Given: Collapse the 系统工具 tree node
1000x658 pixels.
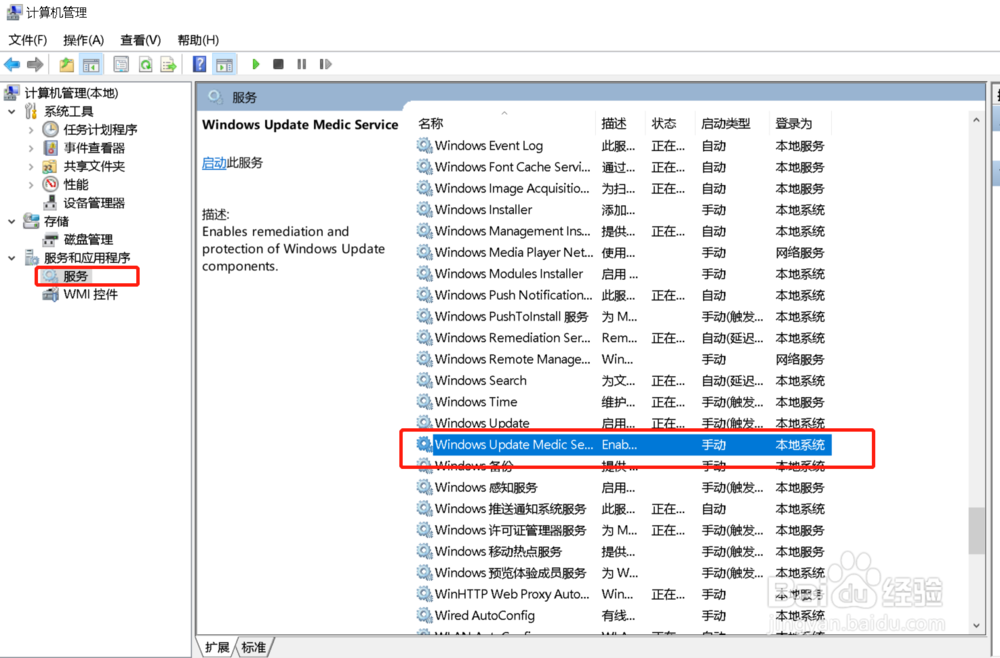Looking at the screenshot, I should (x=11, y=112).
